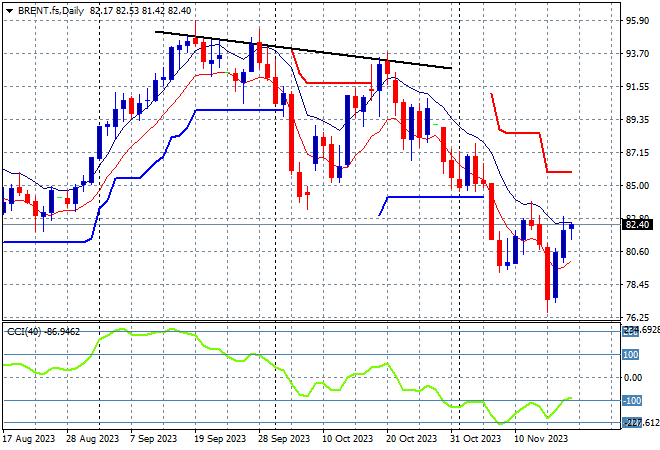
Task: Select the black descending trendline
Action: pos(303,50)
